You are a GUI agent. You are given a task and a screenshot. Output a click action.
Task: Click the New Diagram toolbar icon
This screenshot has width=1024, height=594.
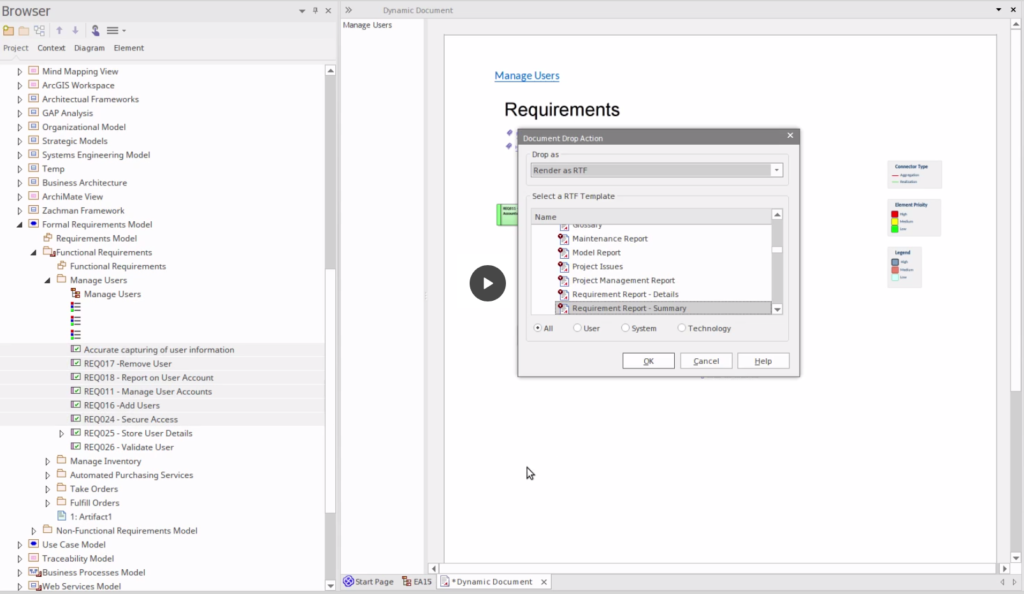pos(39,31)
